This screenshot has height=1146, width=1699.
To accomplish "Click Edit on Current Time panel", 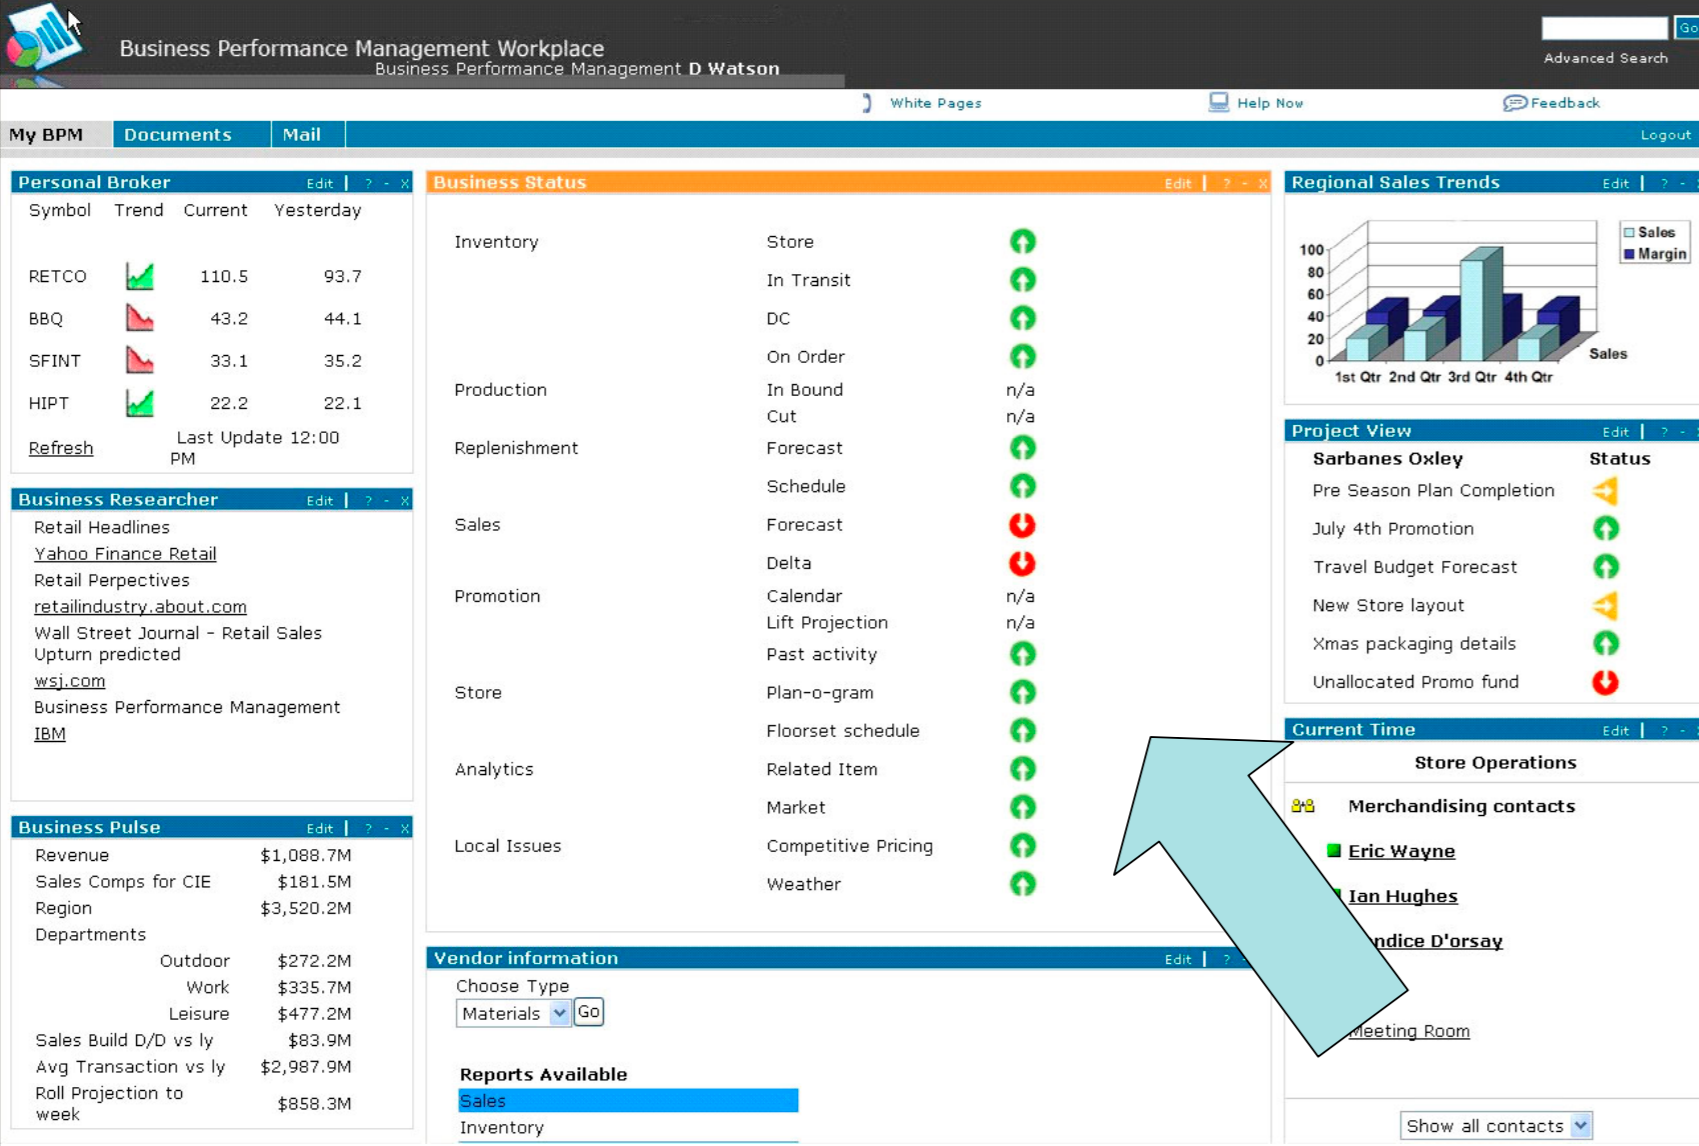I will point(1615,731).
